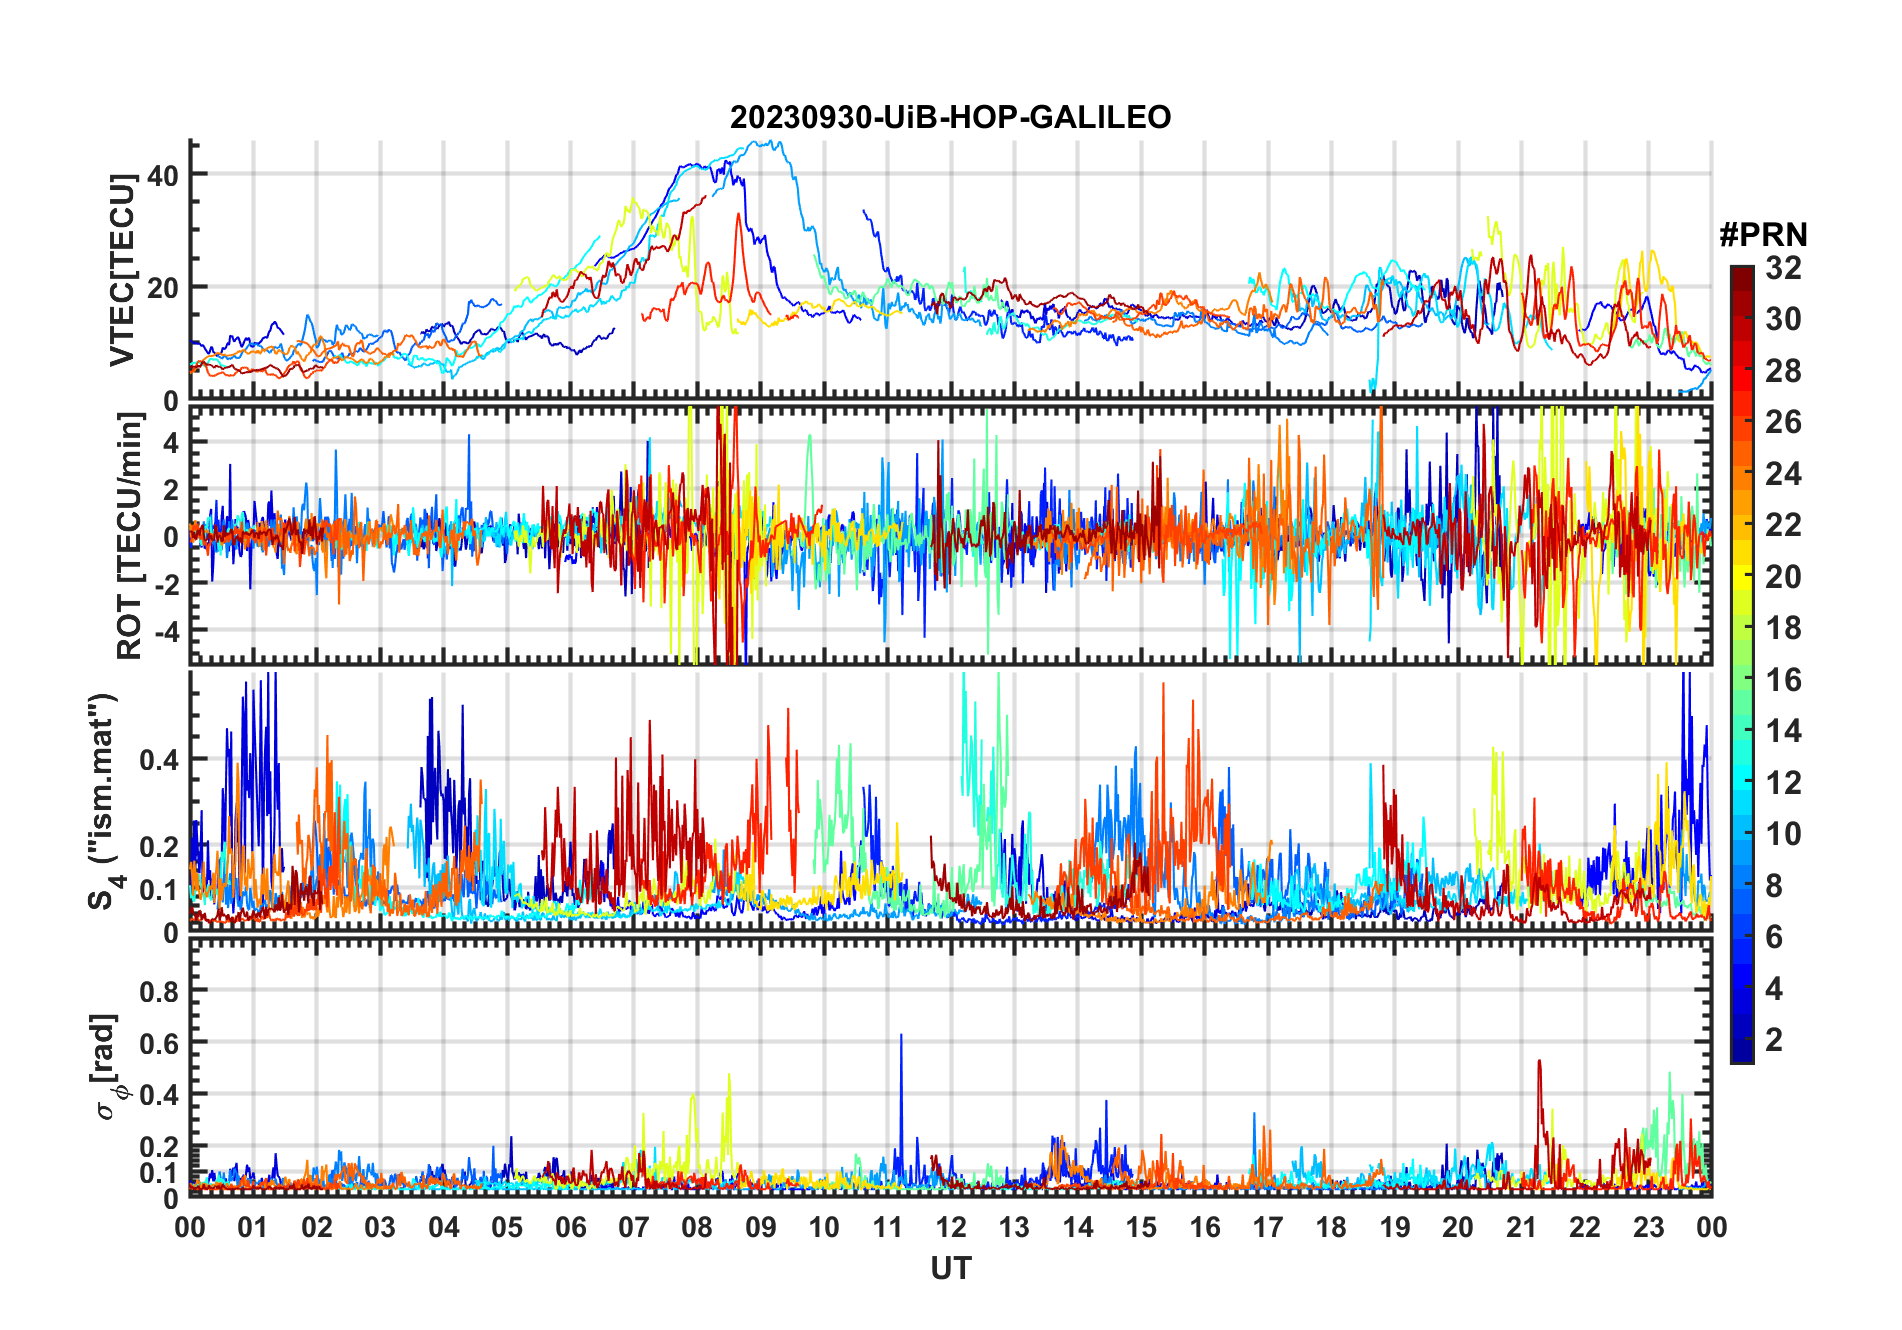Viewport: 1902px width, 1330px height.
Task: Click the ROT [TECU/min] y-axis label
Action: coord(130,537)
